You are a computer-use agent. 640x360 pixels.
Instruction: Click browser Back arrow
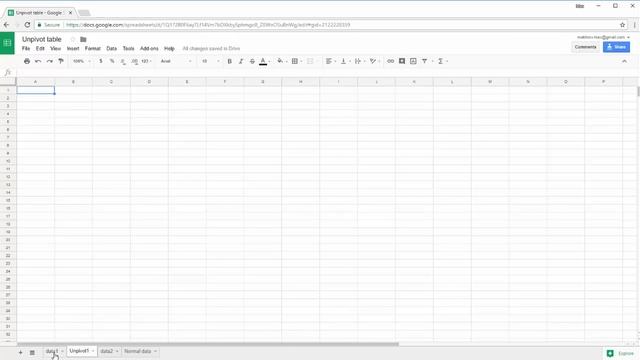[x=7, y=25]
